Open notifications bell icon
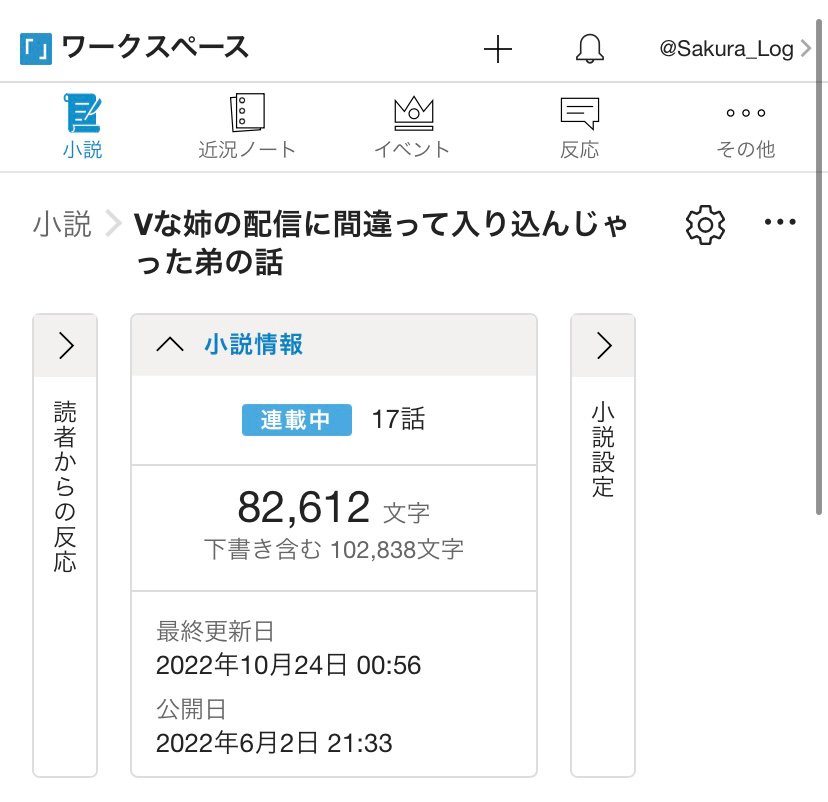 coord(590,49)
